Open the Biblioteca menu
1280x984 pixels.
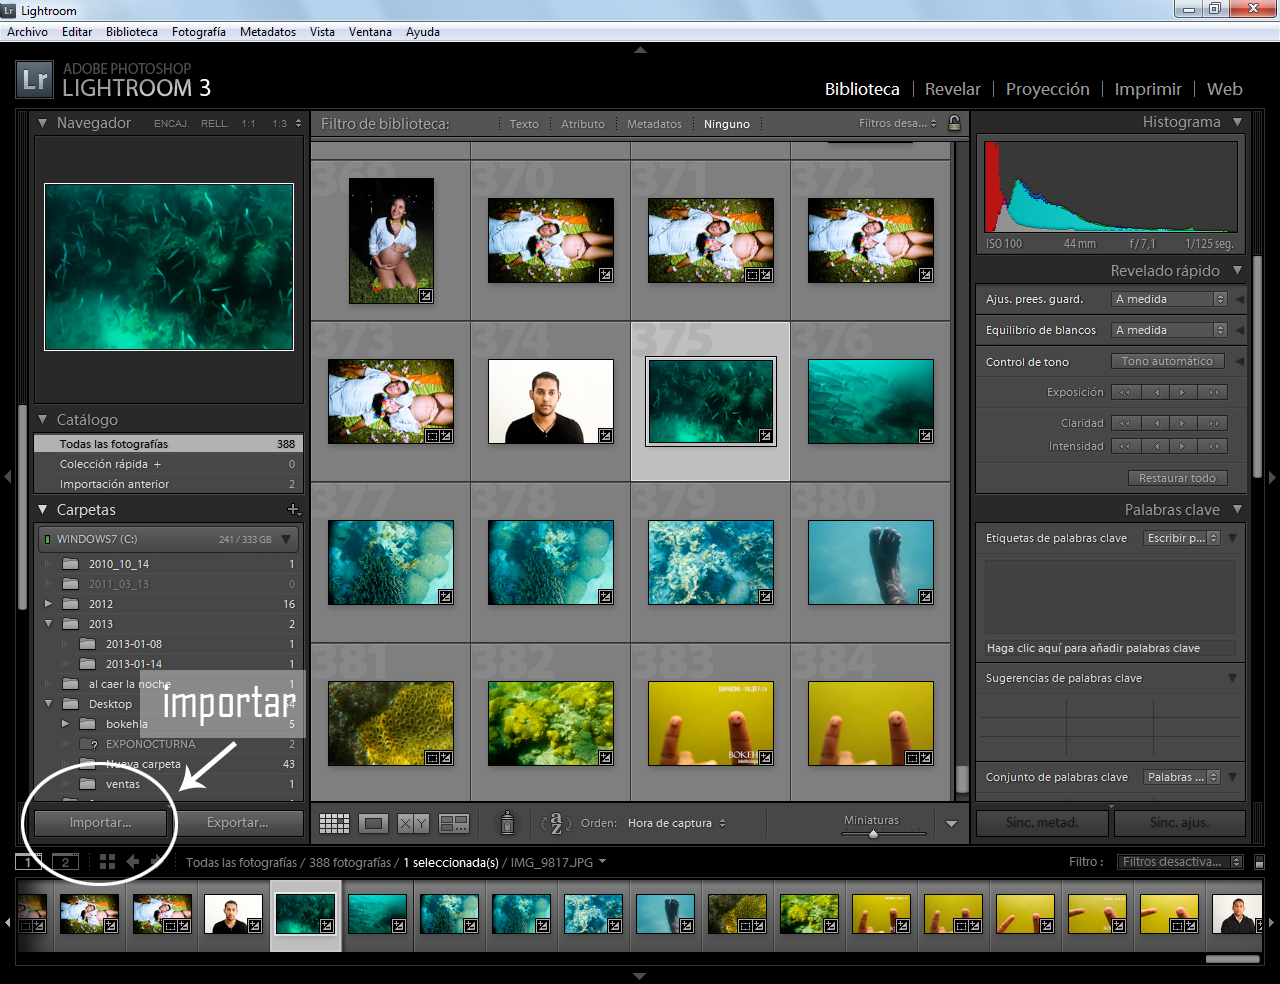click(131, 31)
